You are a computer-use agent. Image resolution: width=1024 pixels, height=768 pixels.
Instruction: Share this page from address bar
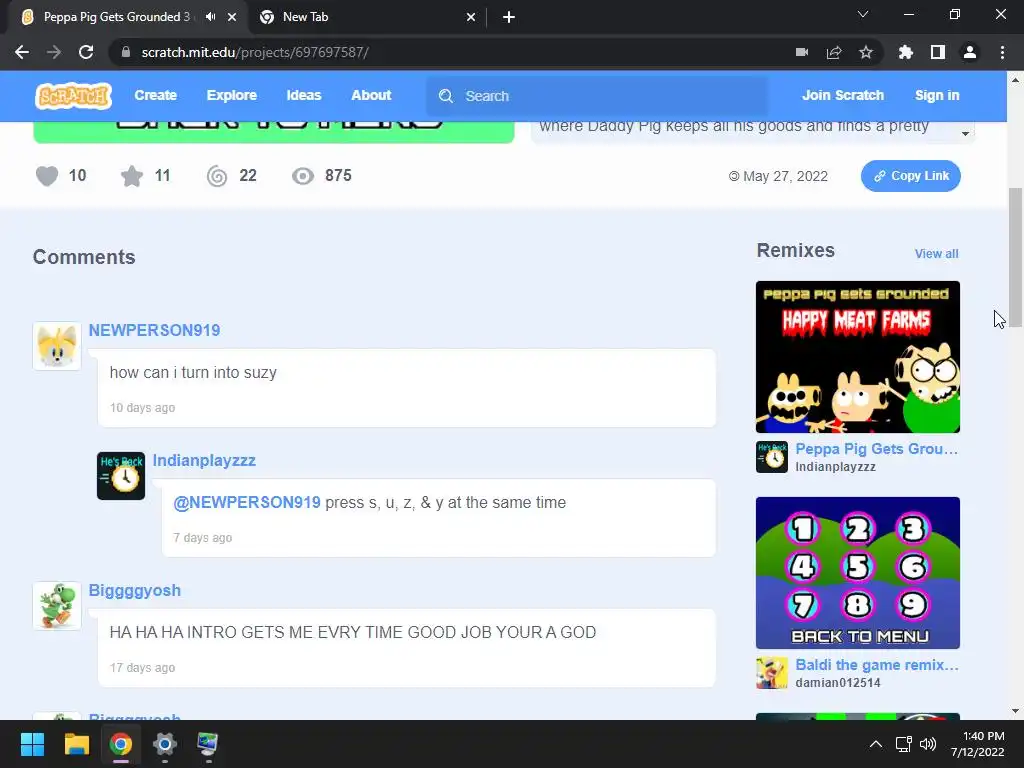point(834,52)
